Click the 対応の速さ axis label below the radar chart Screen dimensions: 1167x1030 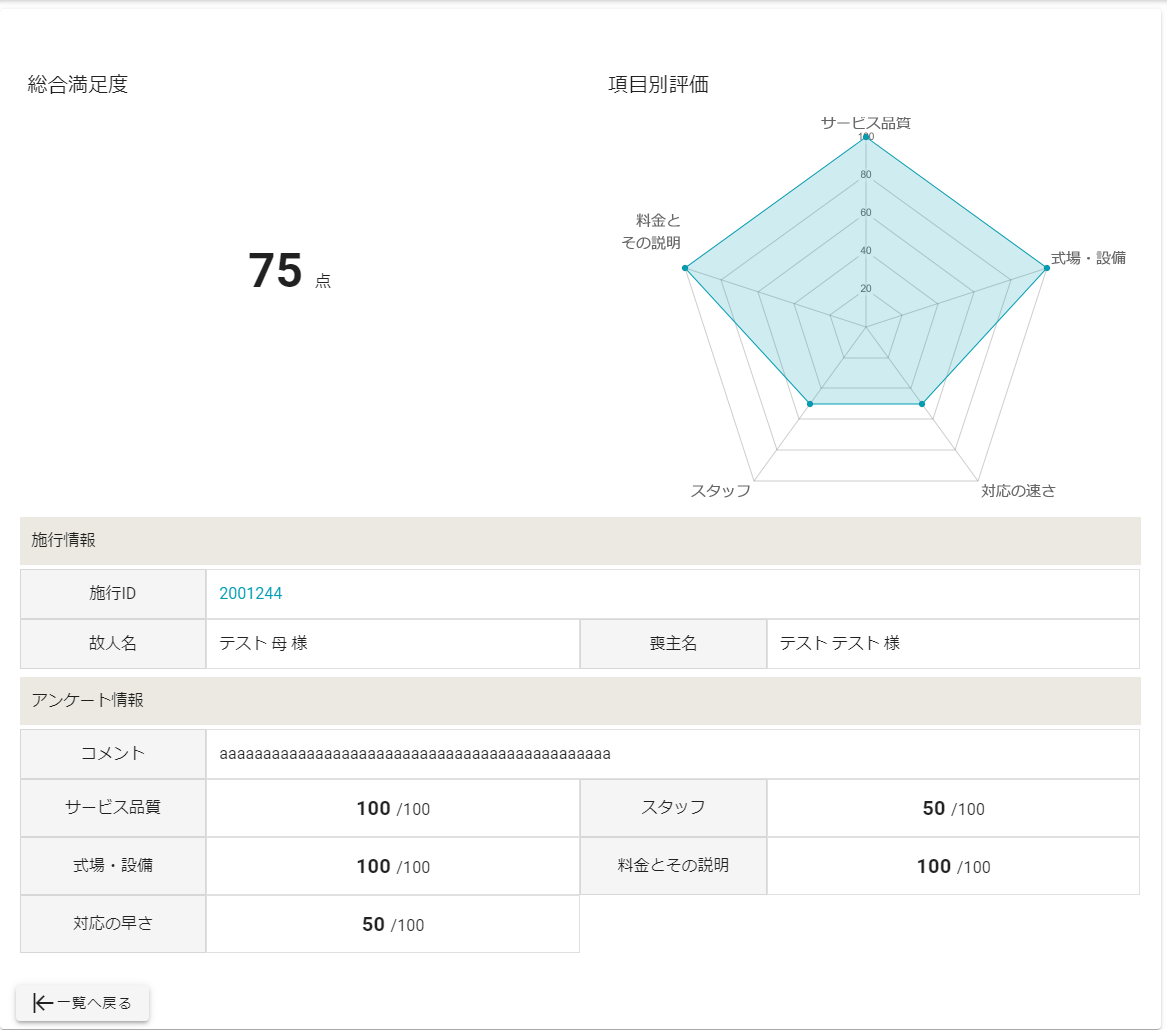[x=1018, y=491]
